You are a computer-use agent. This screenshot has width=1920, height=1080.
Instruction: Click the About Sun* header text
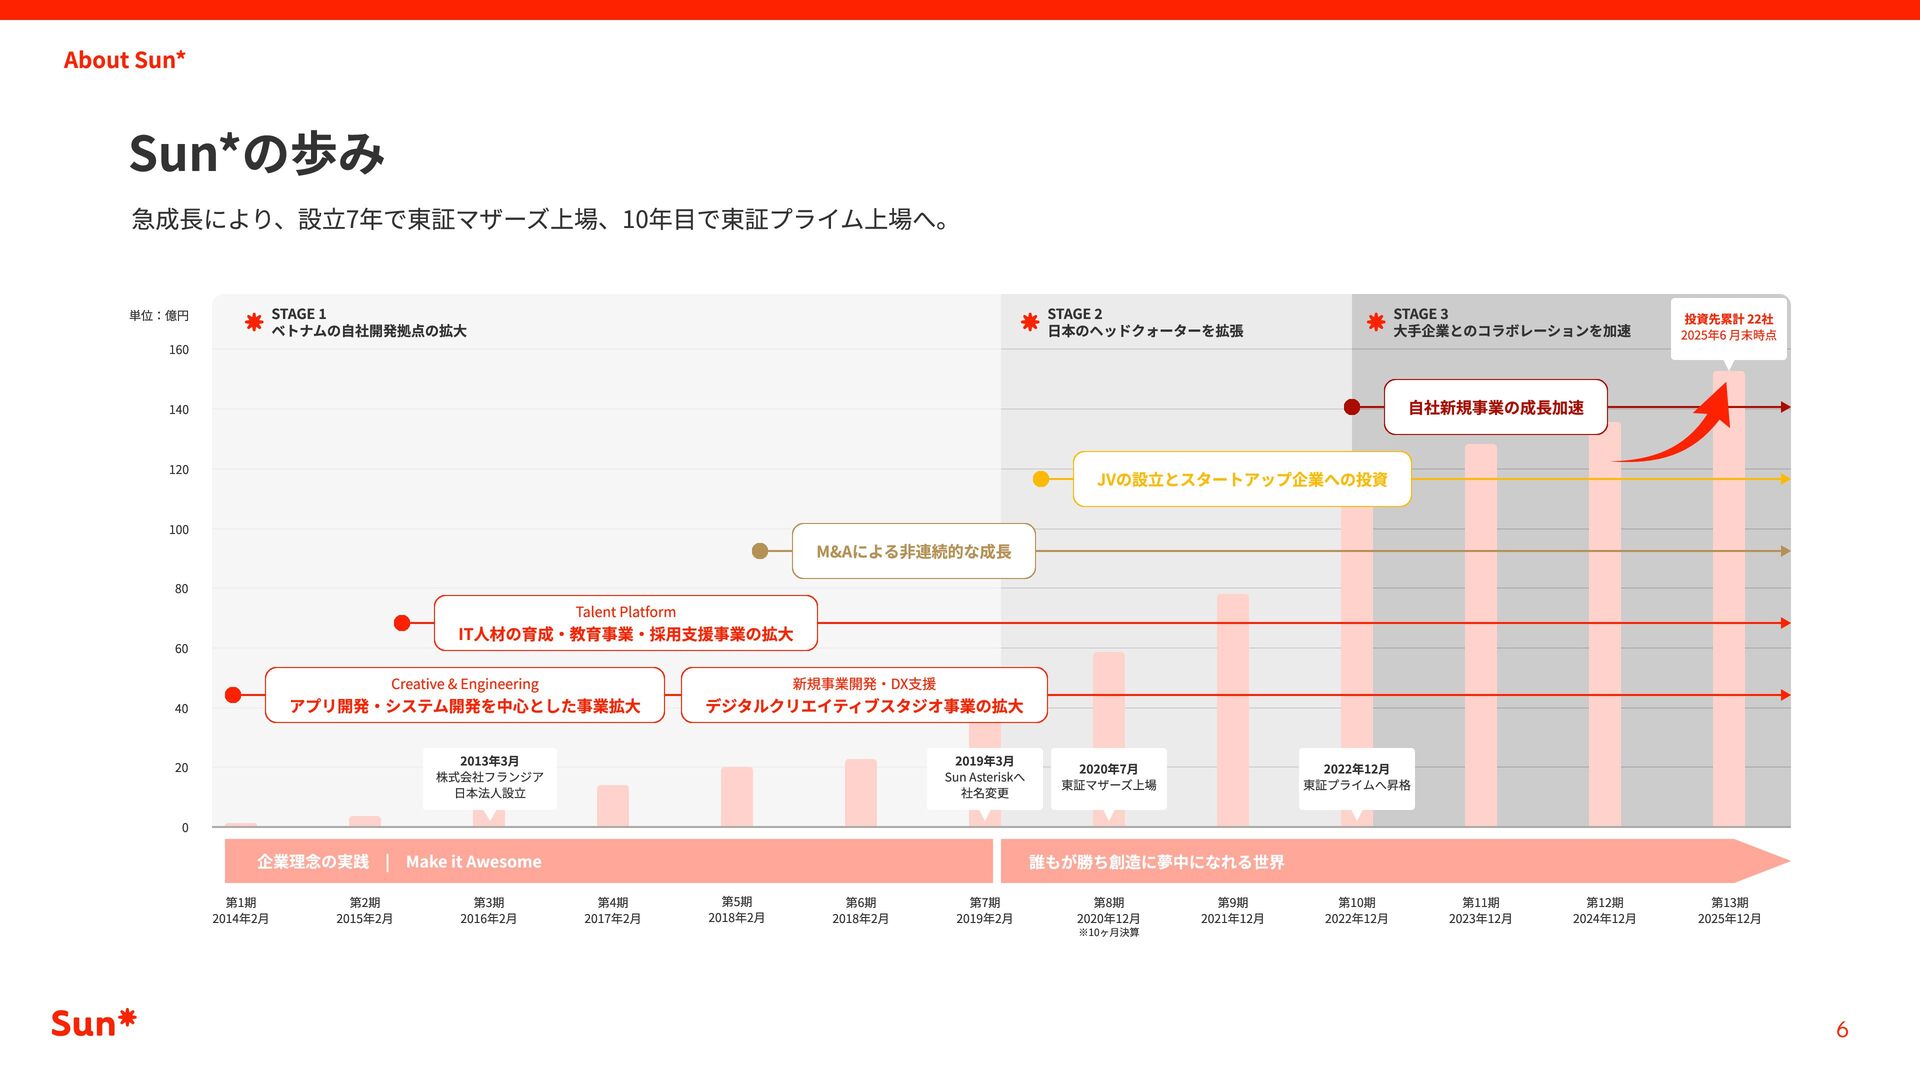tap(124, 60)
